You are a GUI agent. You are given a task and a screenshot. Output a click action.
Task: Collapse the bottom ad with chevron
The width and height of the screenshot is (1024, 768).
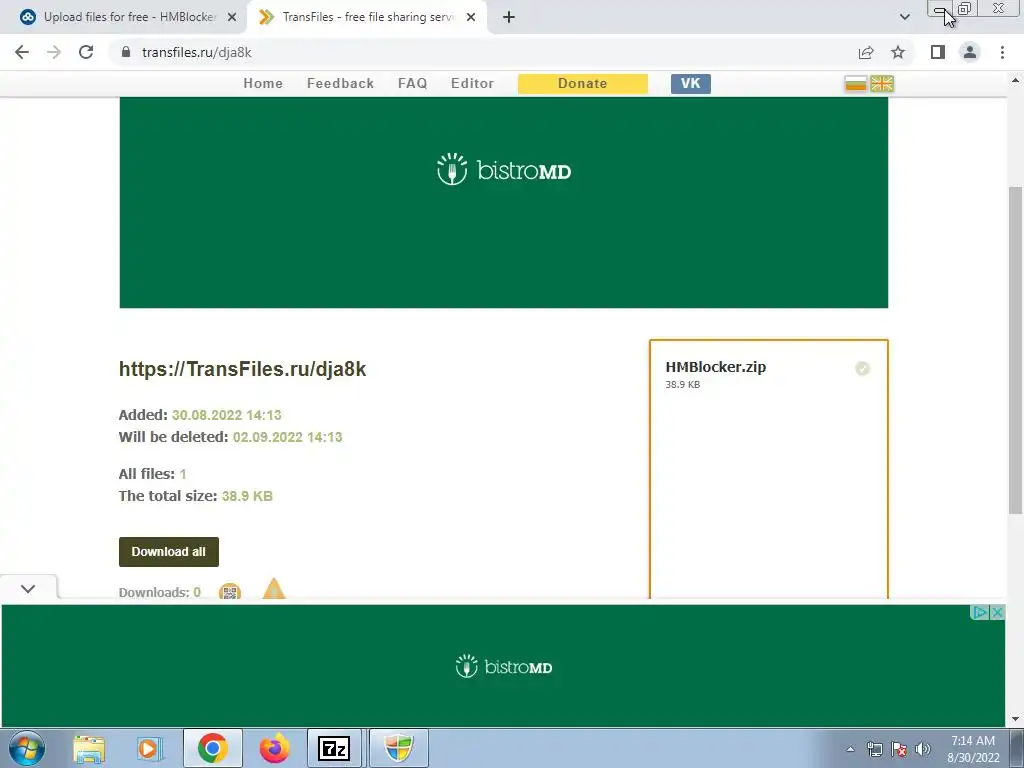tap(28, 588)
